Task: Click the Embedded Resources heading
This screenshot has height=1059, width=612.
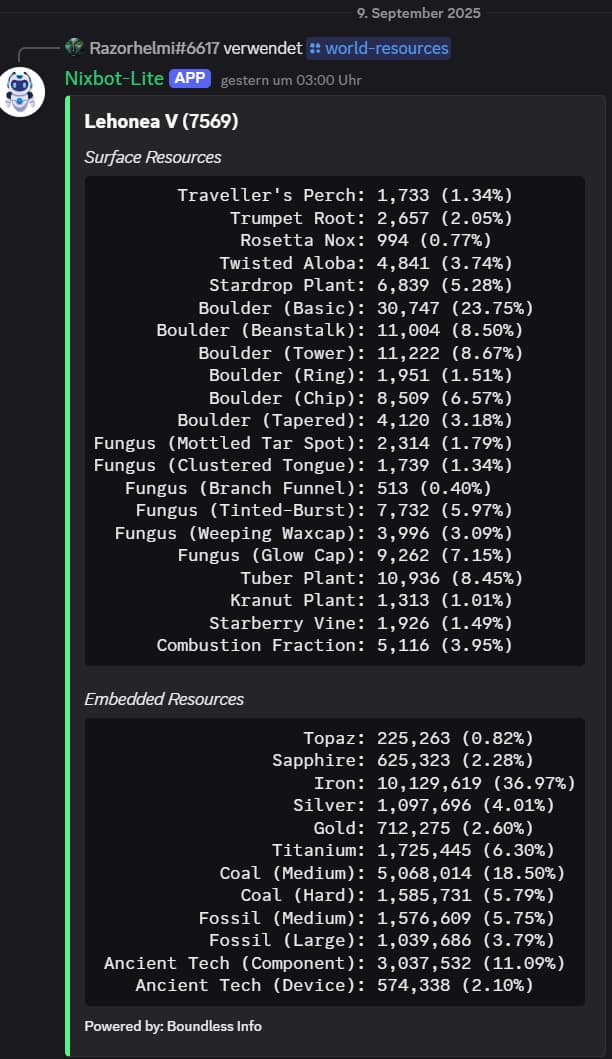Action: tap(164, 699)
